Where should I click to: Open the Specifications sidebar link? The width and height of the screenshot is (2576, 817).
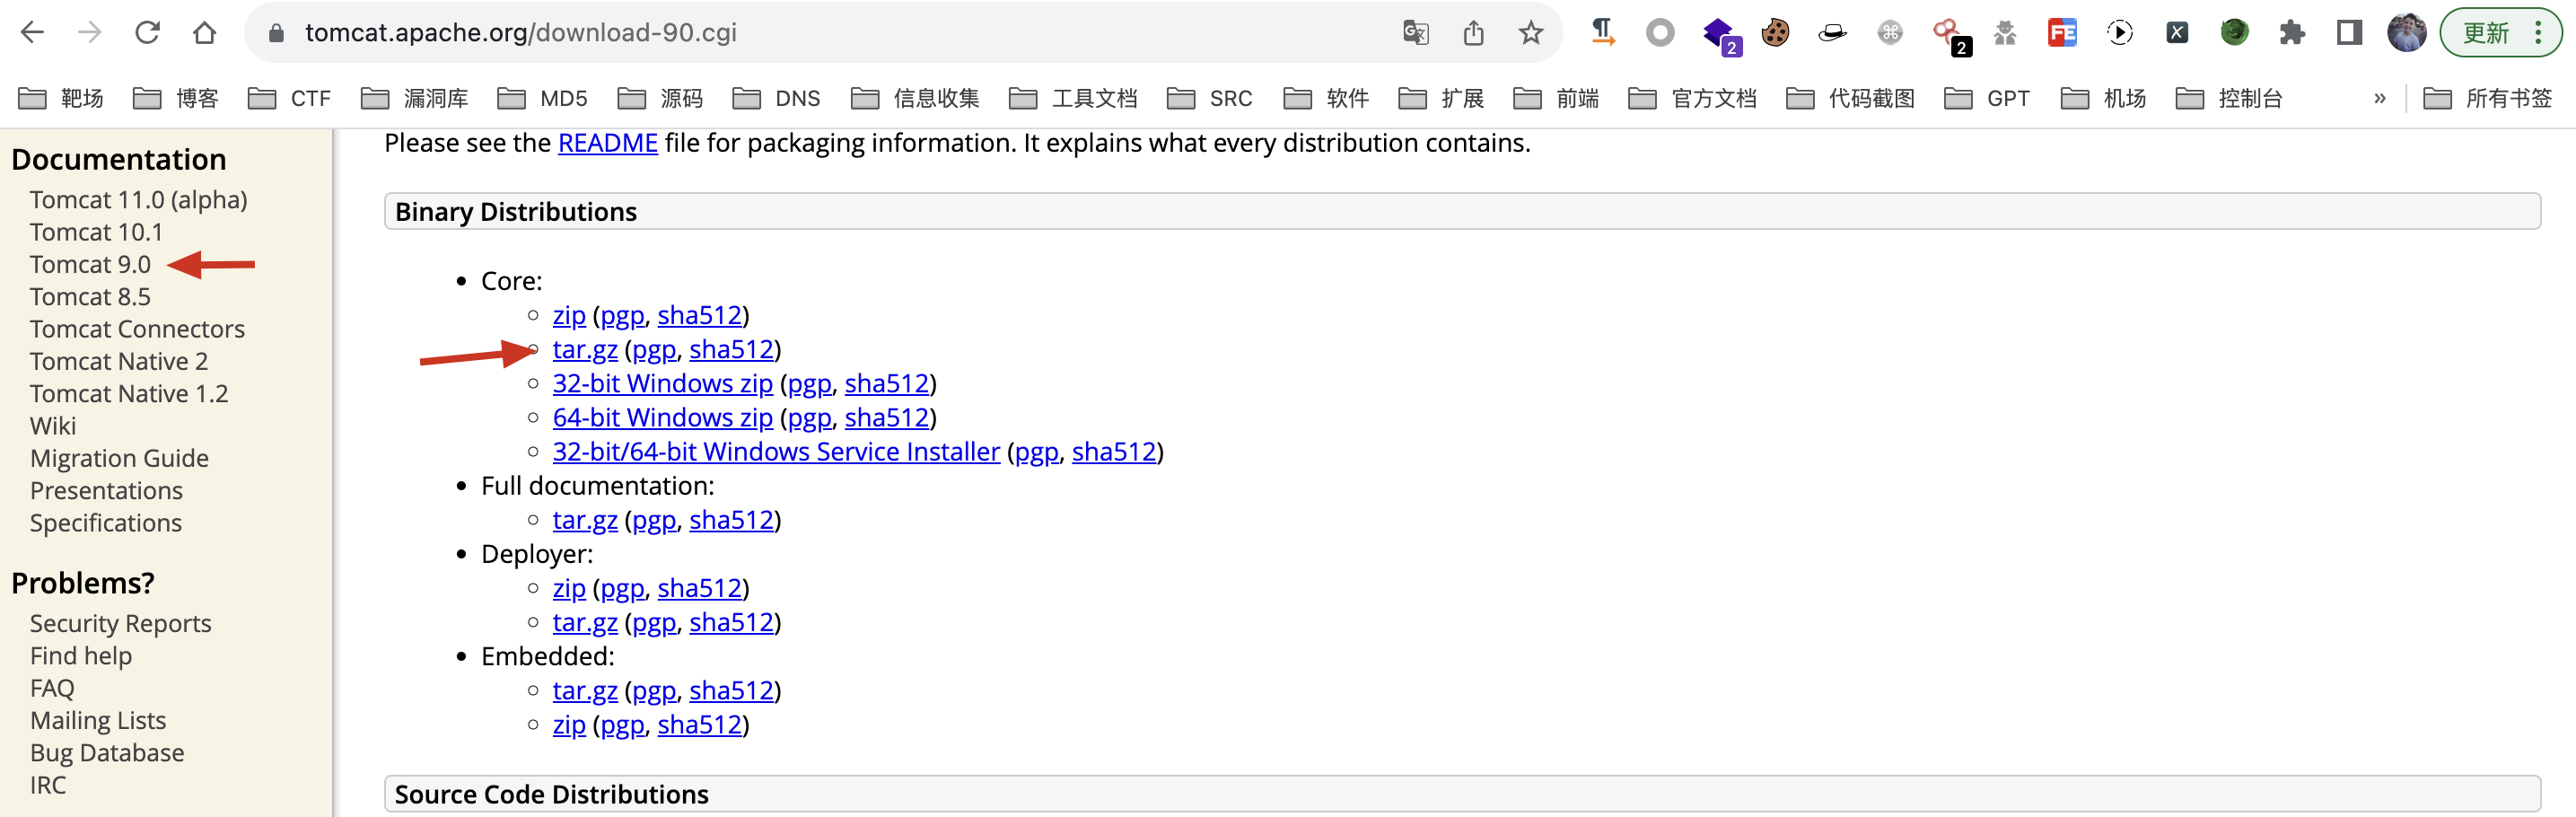(x=106, y=523)
